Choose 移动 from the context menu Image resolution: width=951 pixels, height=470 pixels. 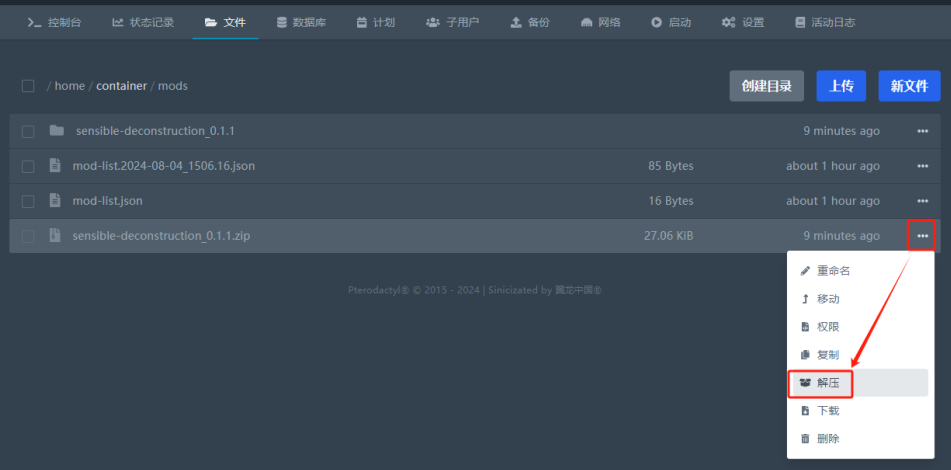coord(827,299)
